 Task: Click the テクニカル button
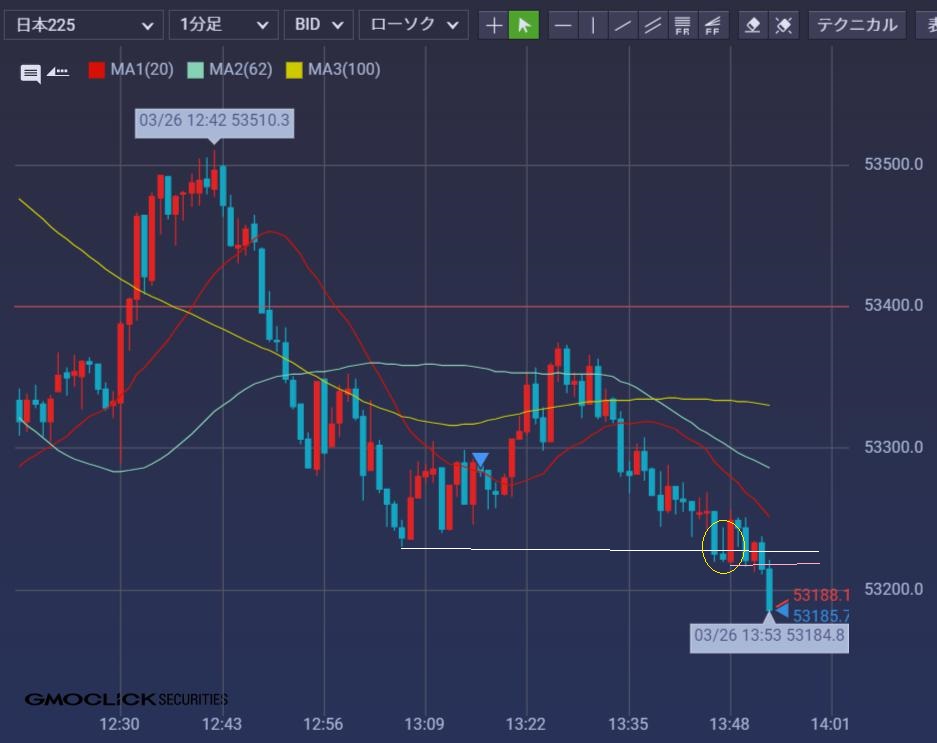pos(857,25)
